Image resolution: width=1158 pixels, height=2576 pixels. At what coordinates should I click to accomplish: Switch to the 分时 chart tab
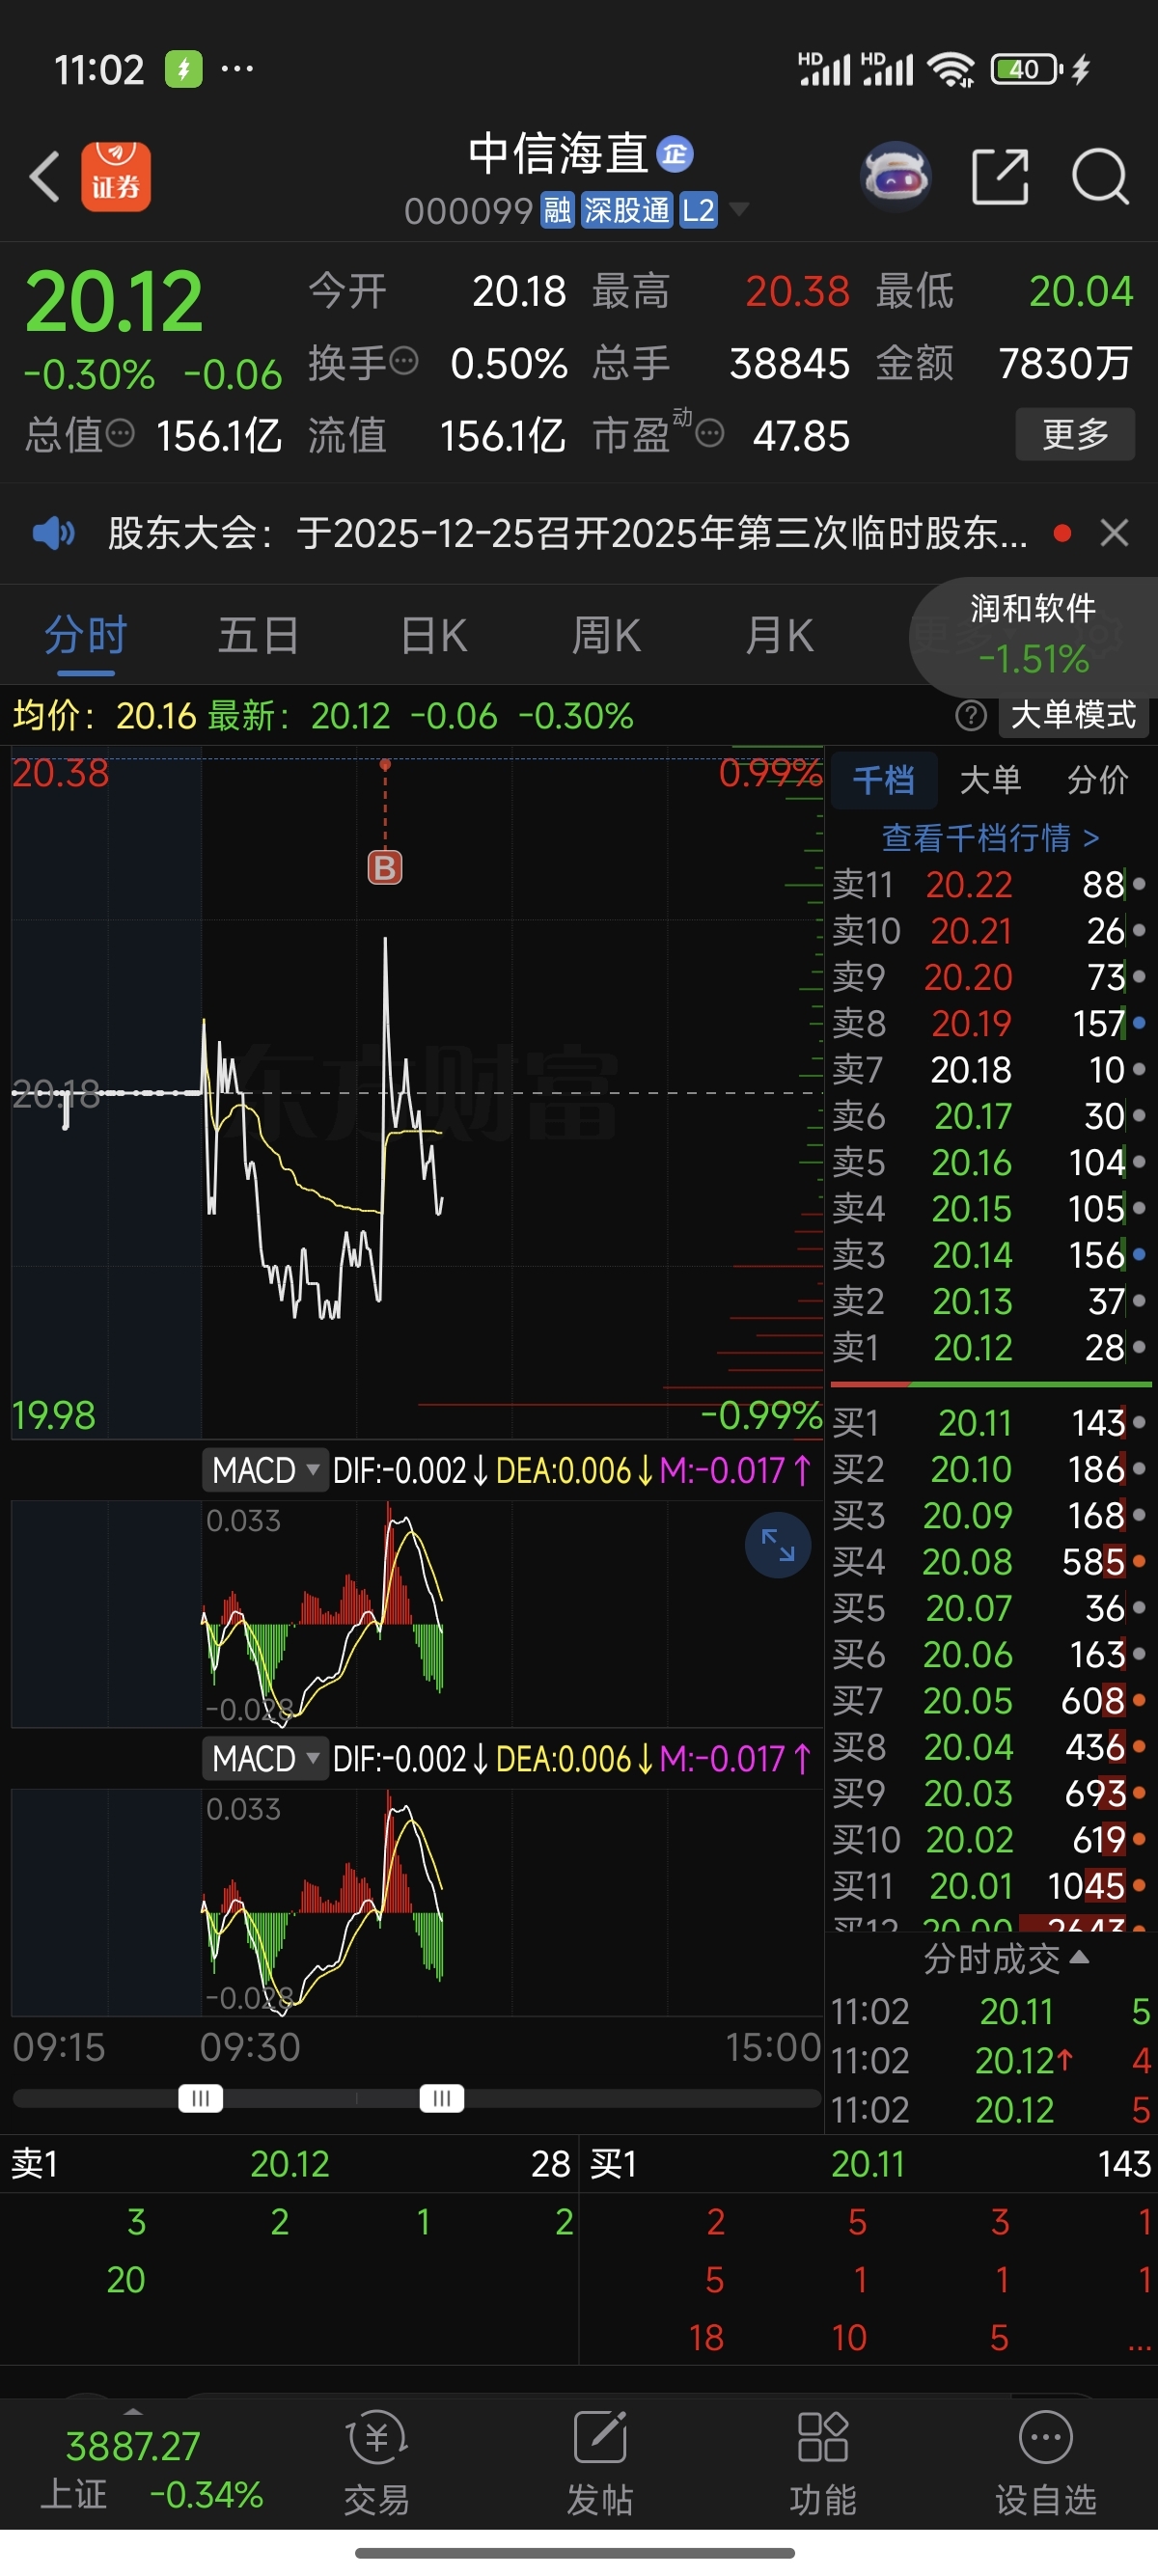click(86, 635)
